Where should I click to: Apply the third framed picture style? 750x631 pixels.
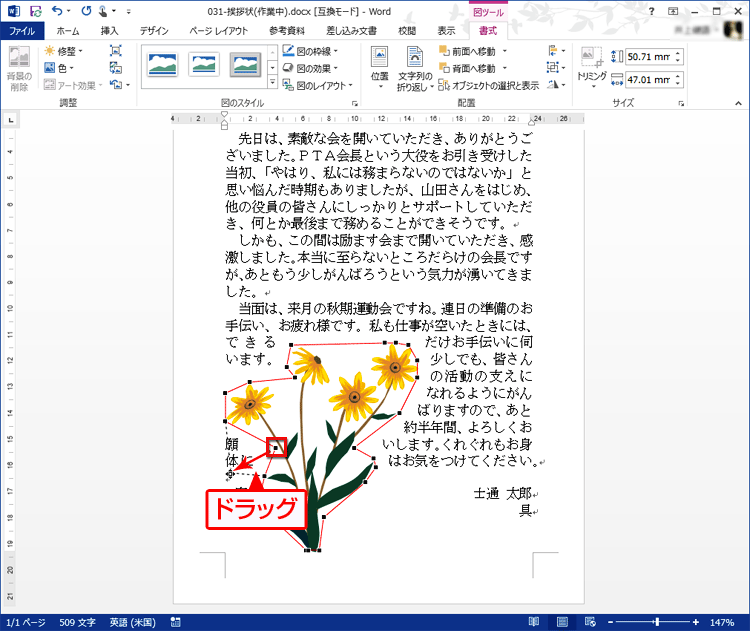(246, 65)
